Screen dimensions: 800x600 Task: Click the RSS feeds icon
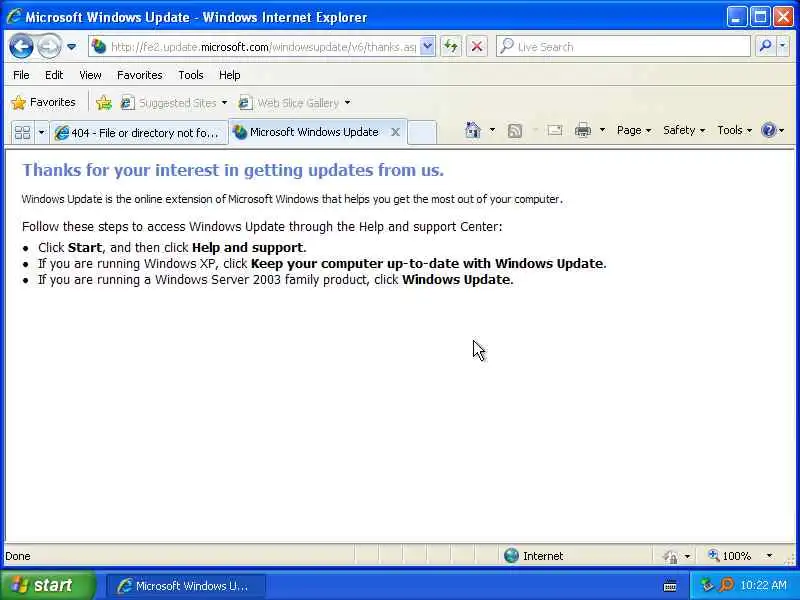pyautogui.click(x=515, y=131)
